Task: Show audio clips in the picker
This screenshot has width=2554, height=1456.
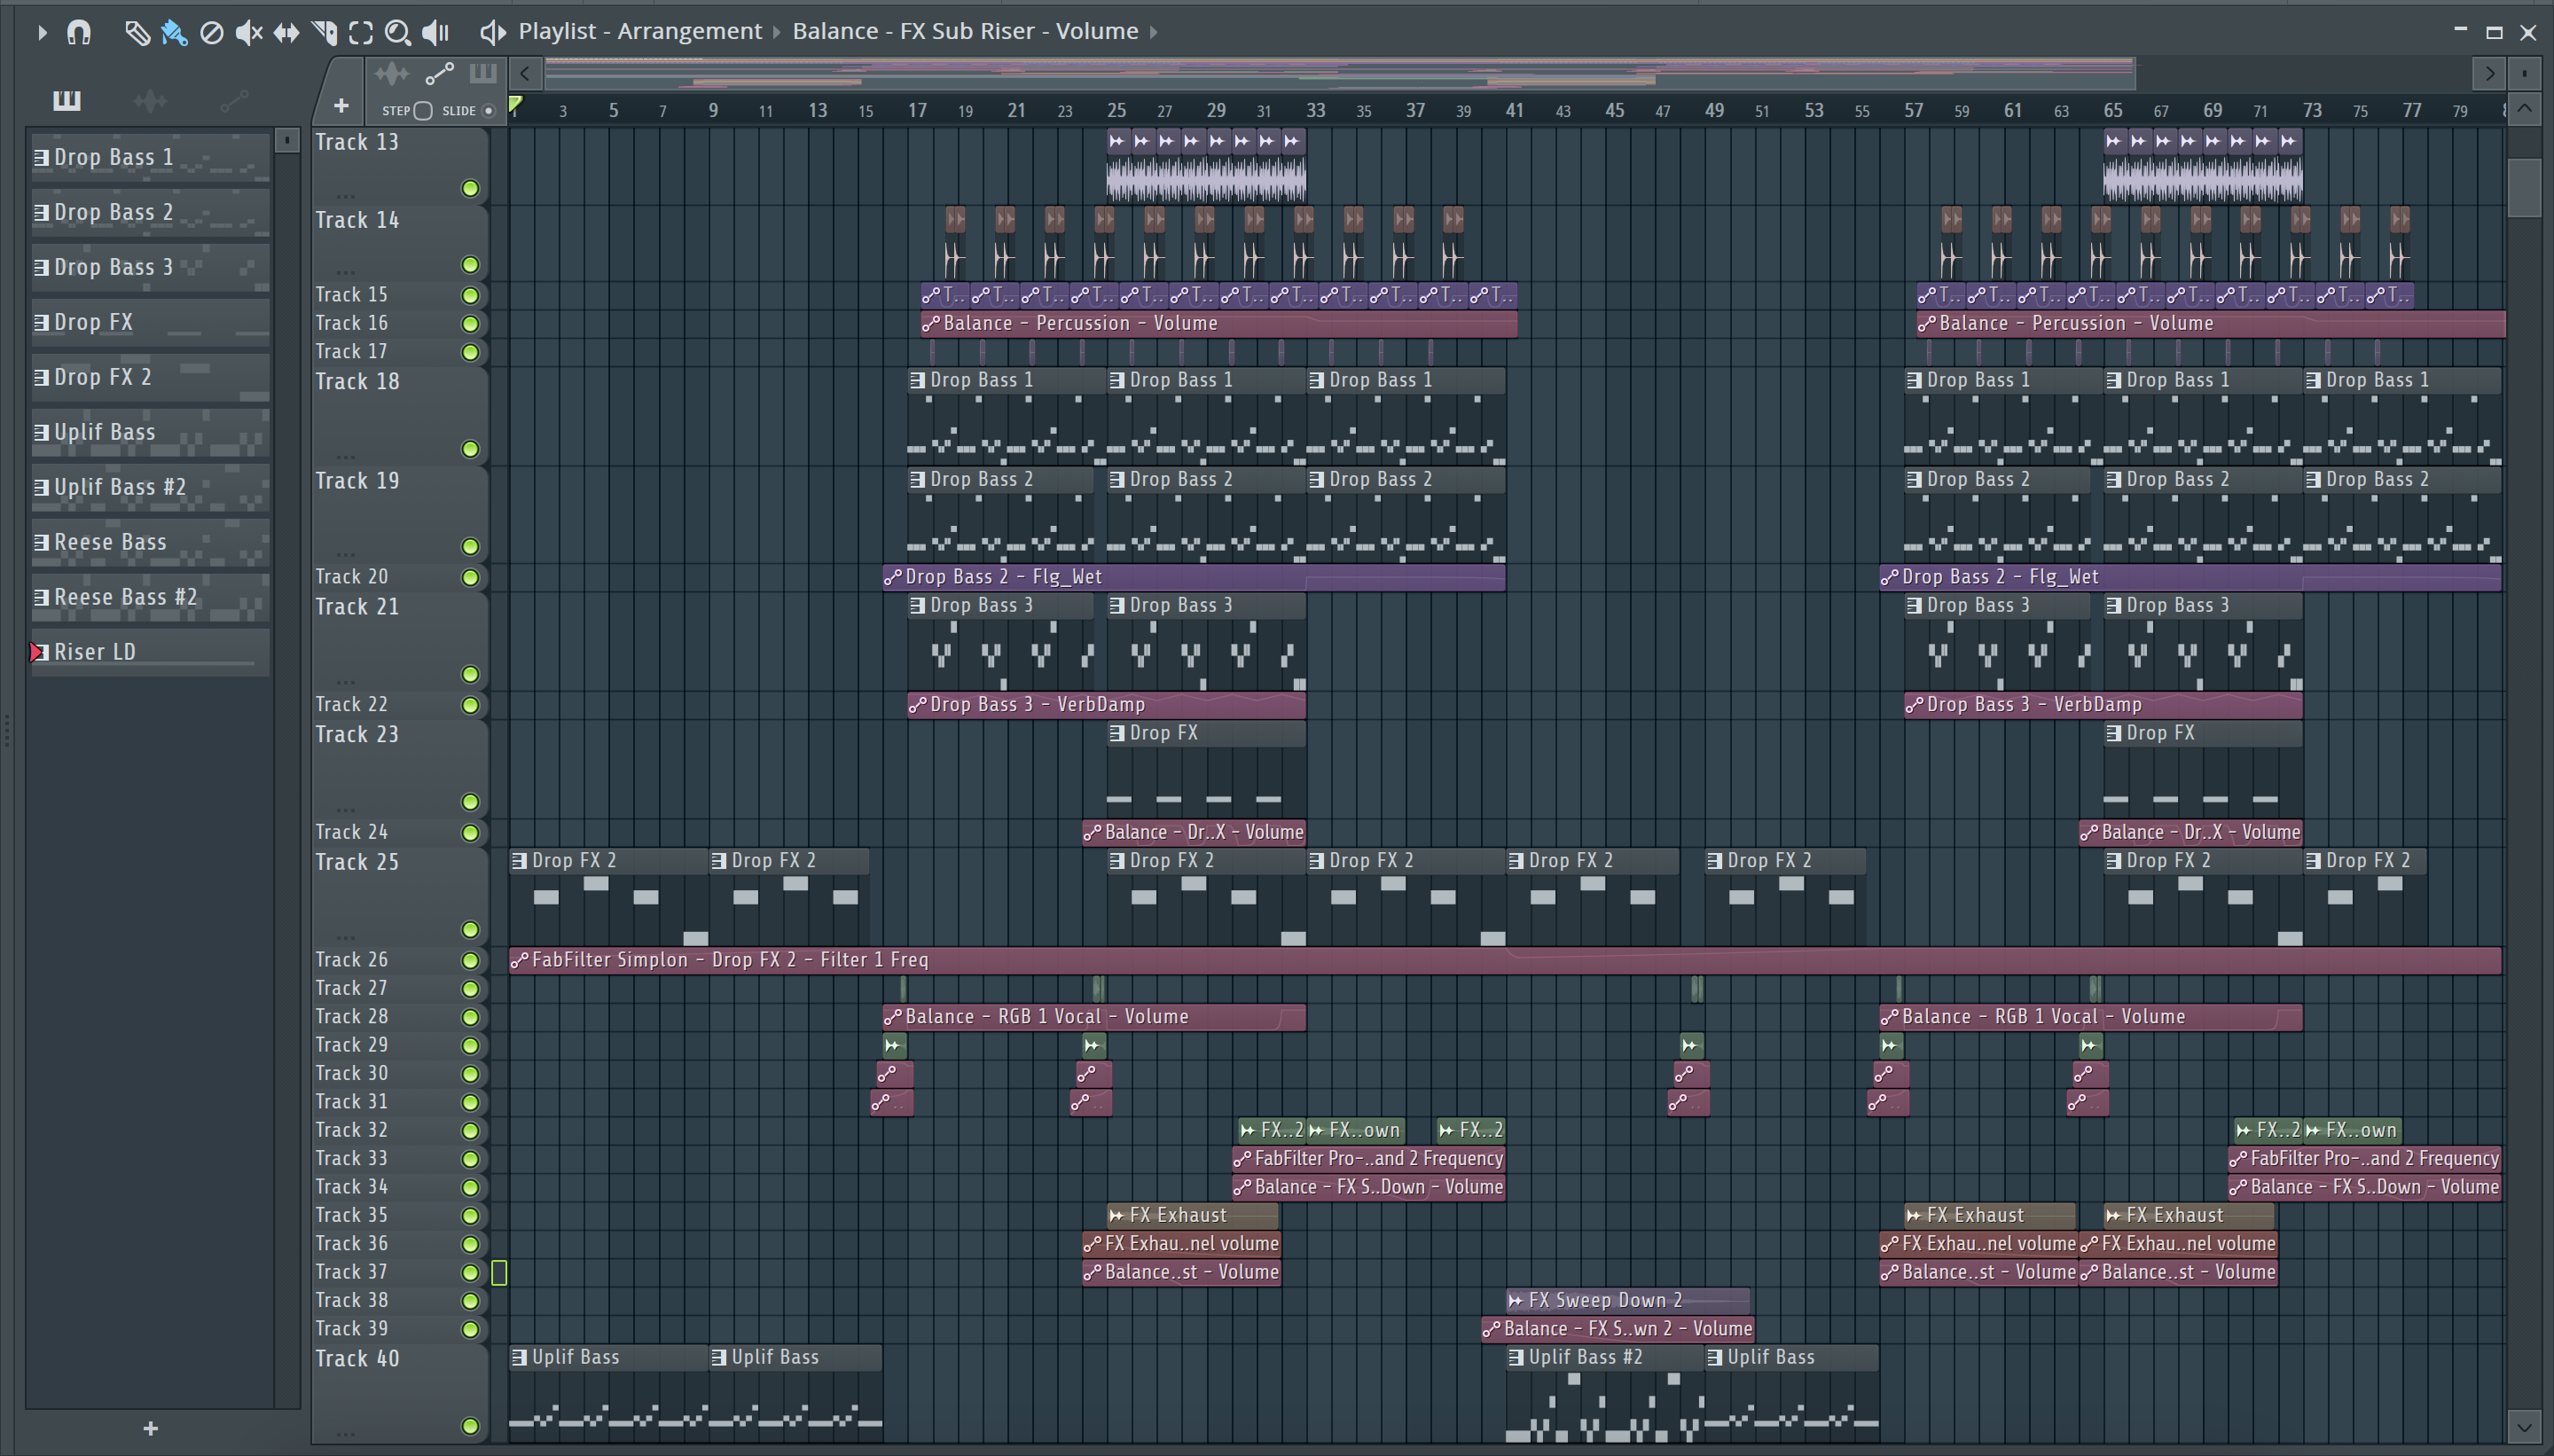Action: coord(150,100)
